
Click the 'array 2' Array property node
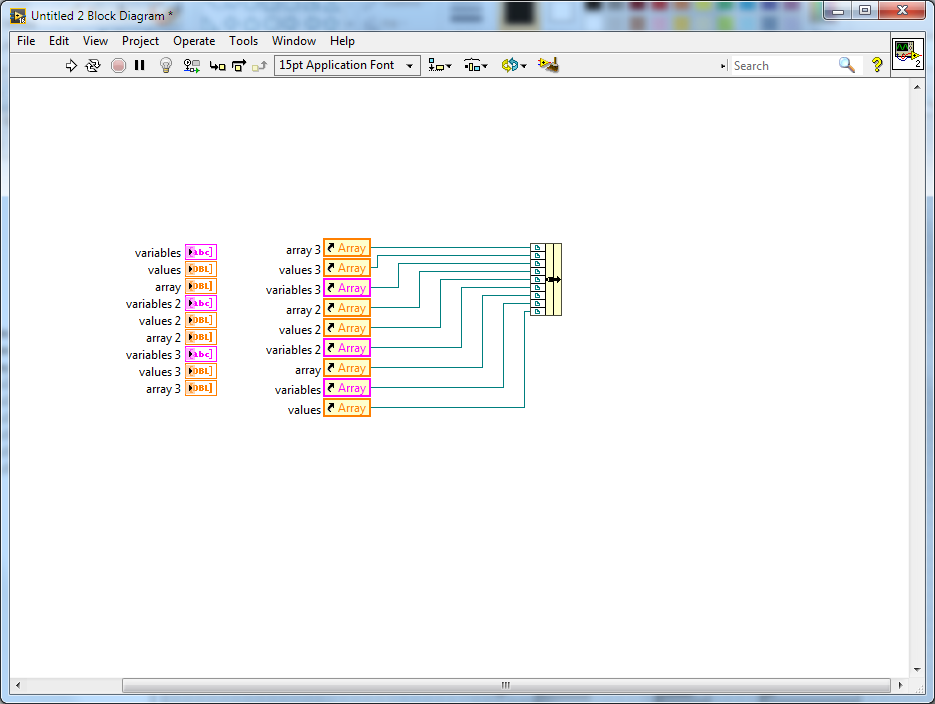[x=347, y=308]
